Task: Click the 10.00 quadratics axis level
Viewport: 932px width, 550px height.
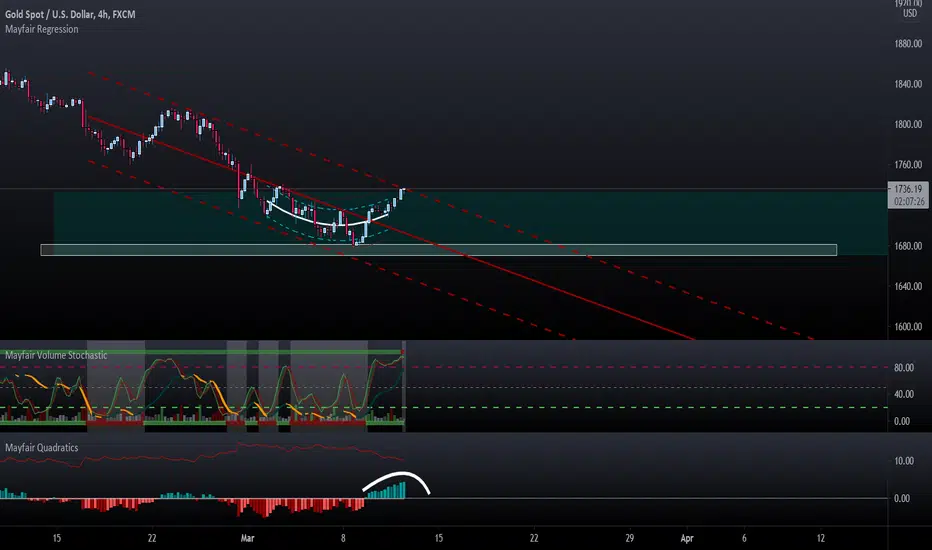Action: click(902, 461)
